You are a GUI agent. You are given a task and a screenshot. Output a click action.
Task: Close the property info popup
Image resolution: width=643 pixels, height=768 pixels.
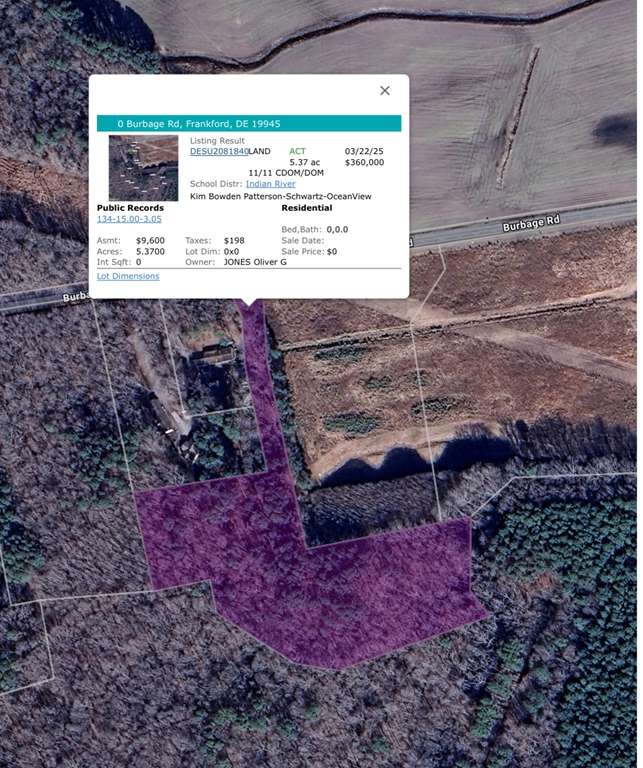(384, 91)
